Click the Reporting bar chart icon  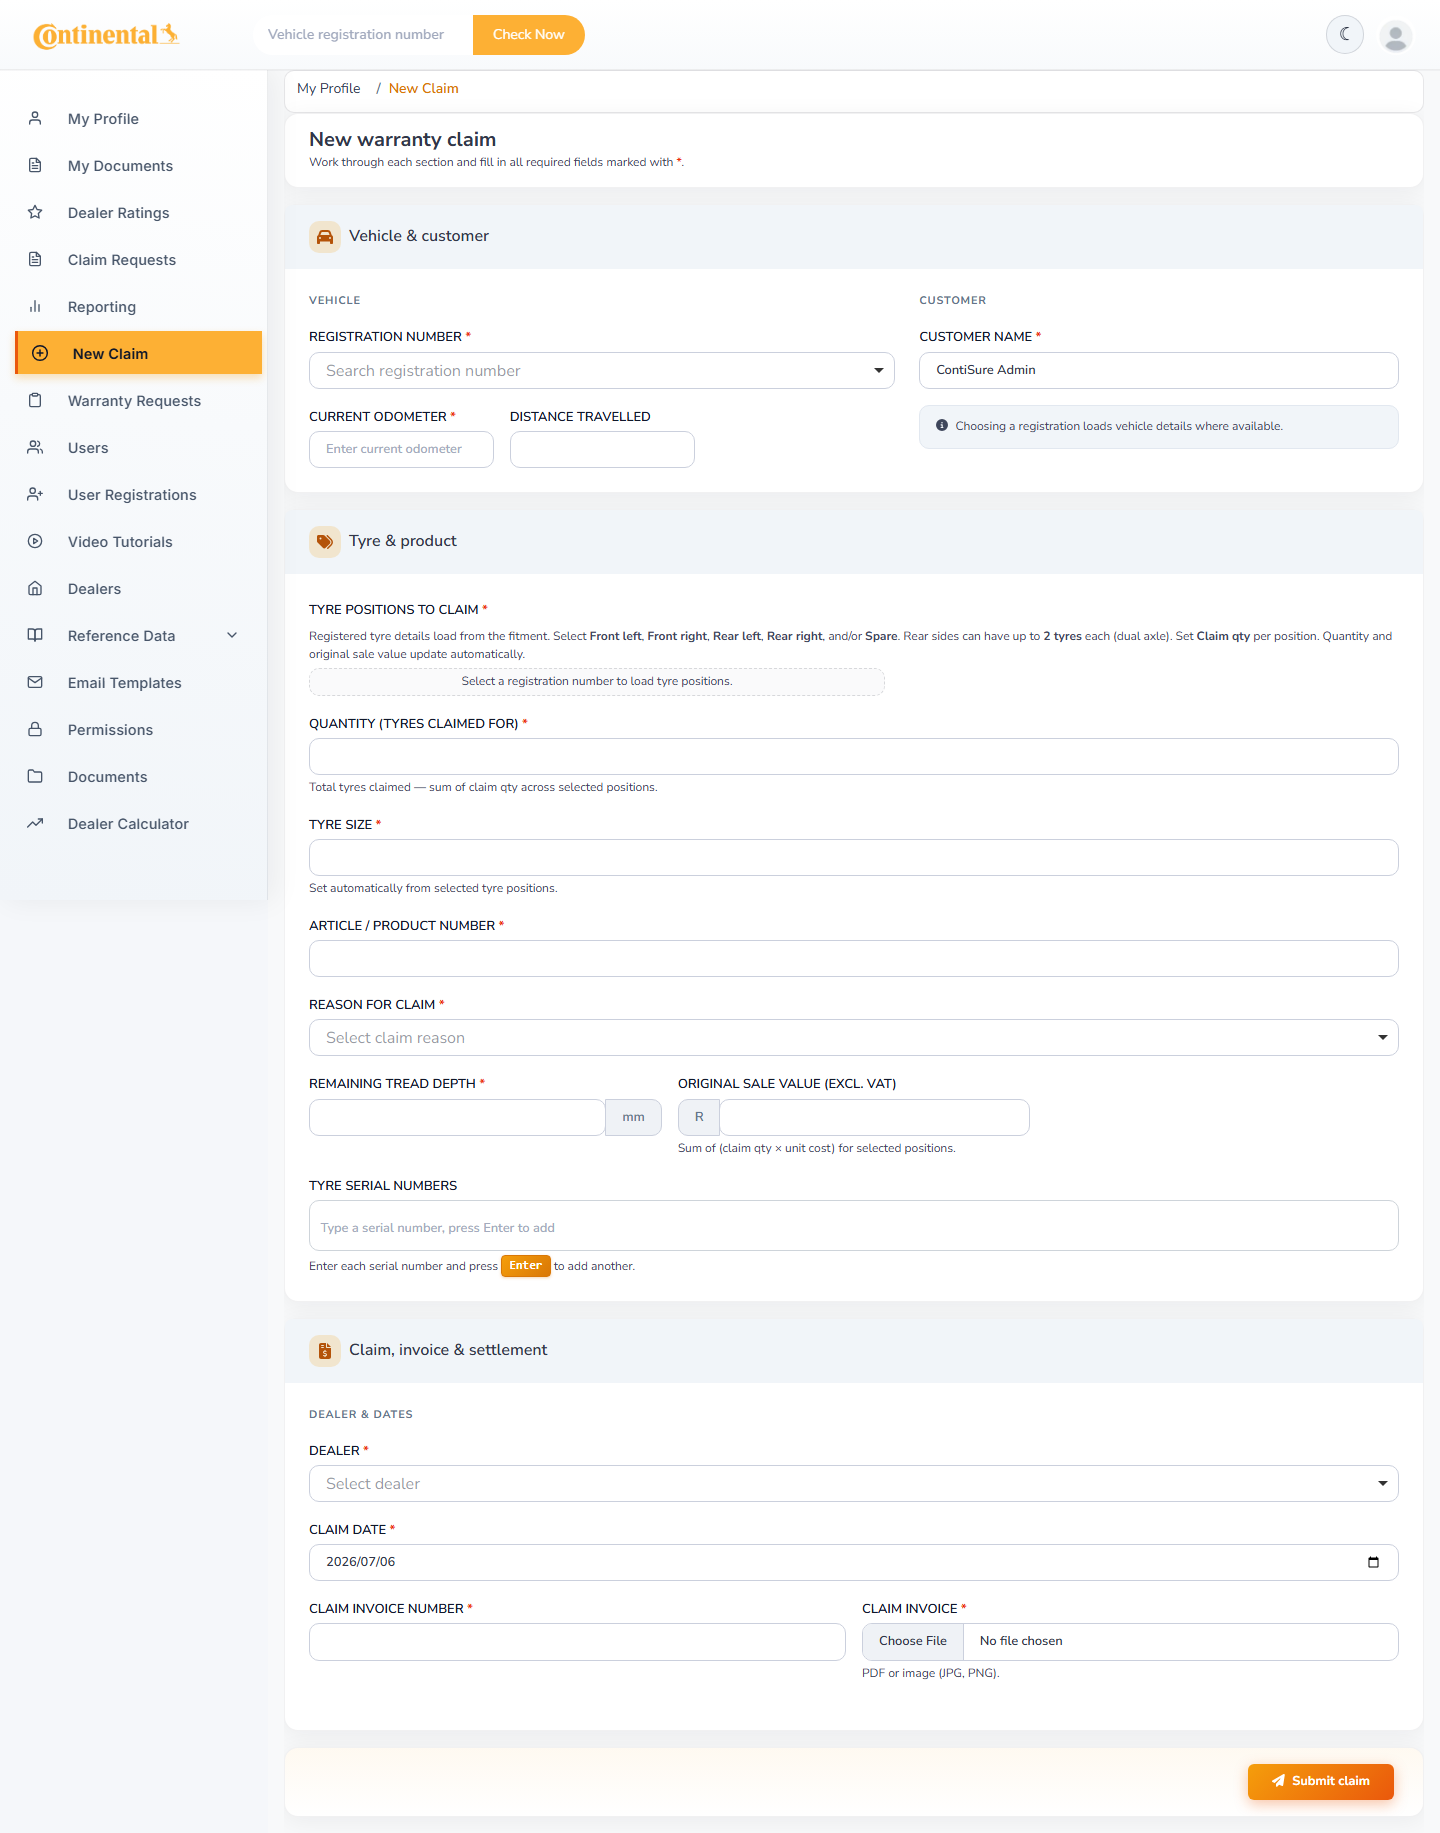coord(35,306)
